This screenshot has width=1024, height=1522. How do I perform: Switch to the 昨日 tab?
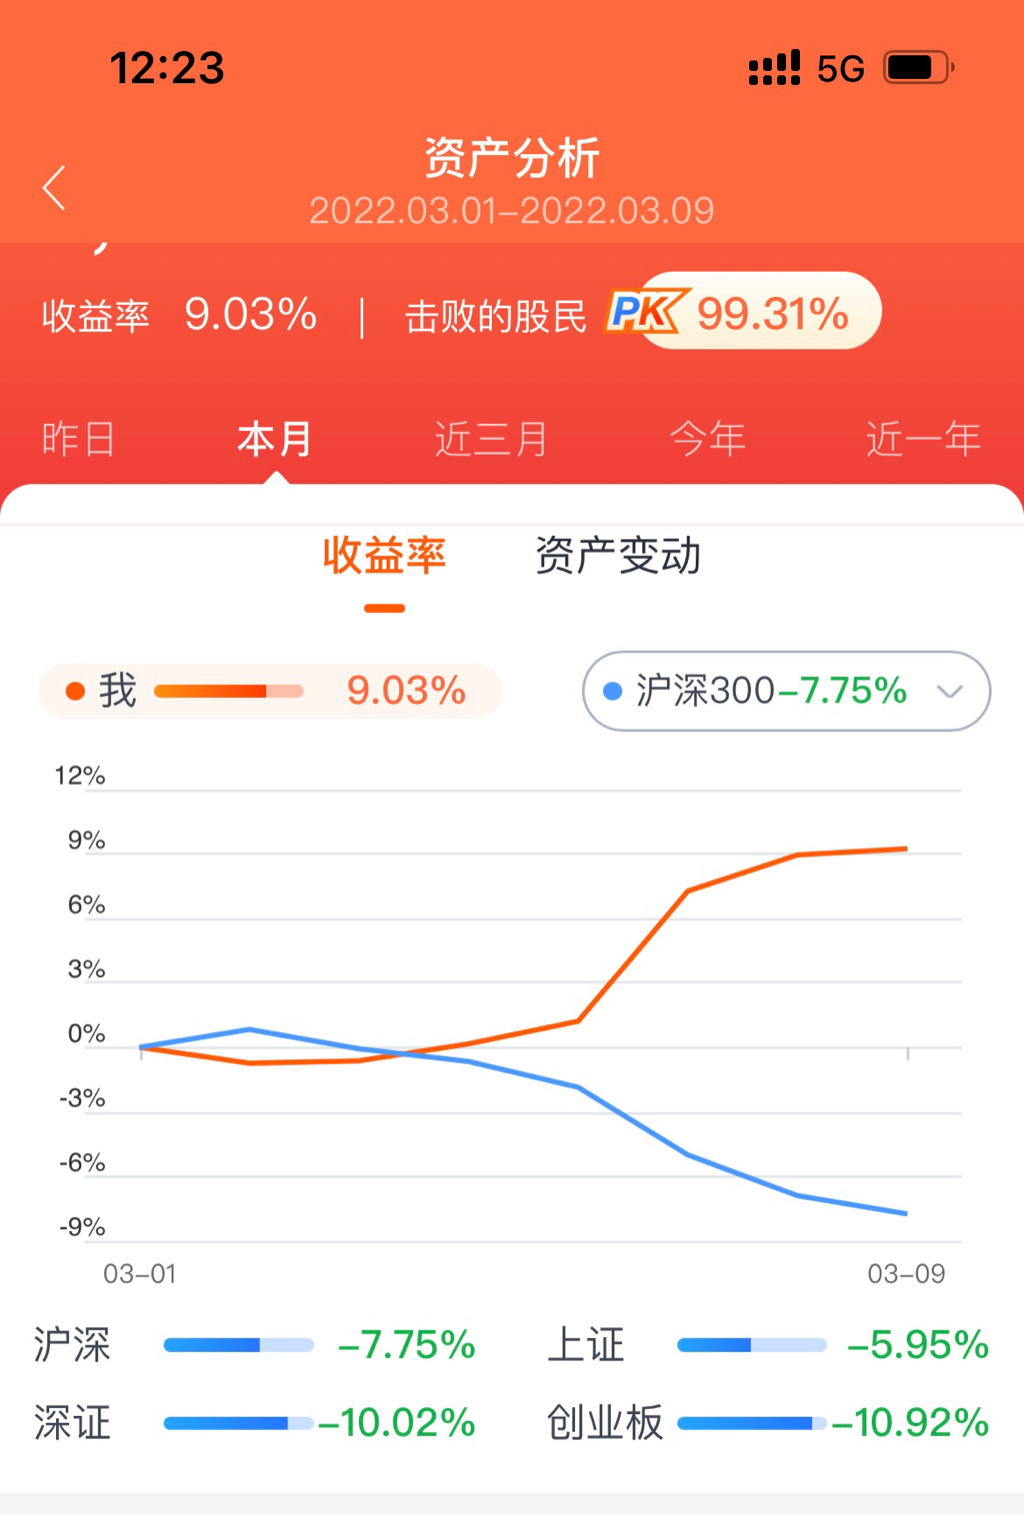(78, 439)
